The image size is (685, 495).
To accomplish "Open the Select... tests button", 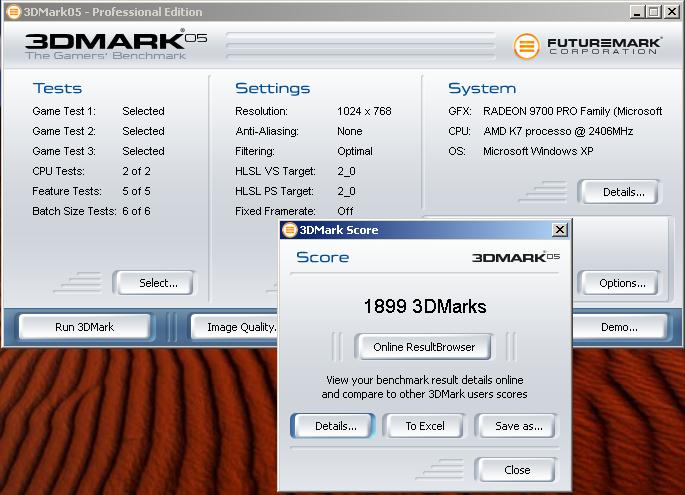I will tap(153, 283).
